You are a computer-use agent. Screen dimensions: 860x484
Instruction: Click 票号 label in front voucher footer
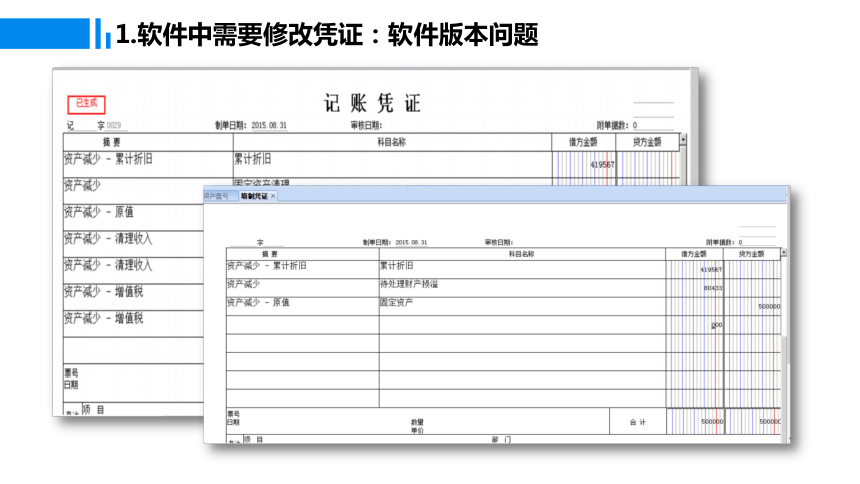click(233, 414)
